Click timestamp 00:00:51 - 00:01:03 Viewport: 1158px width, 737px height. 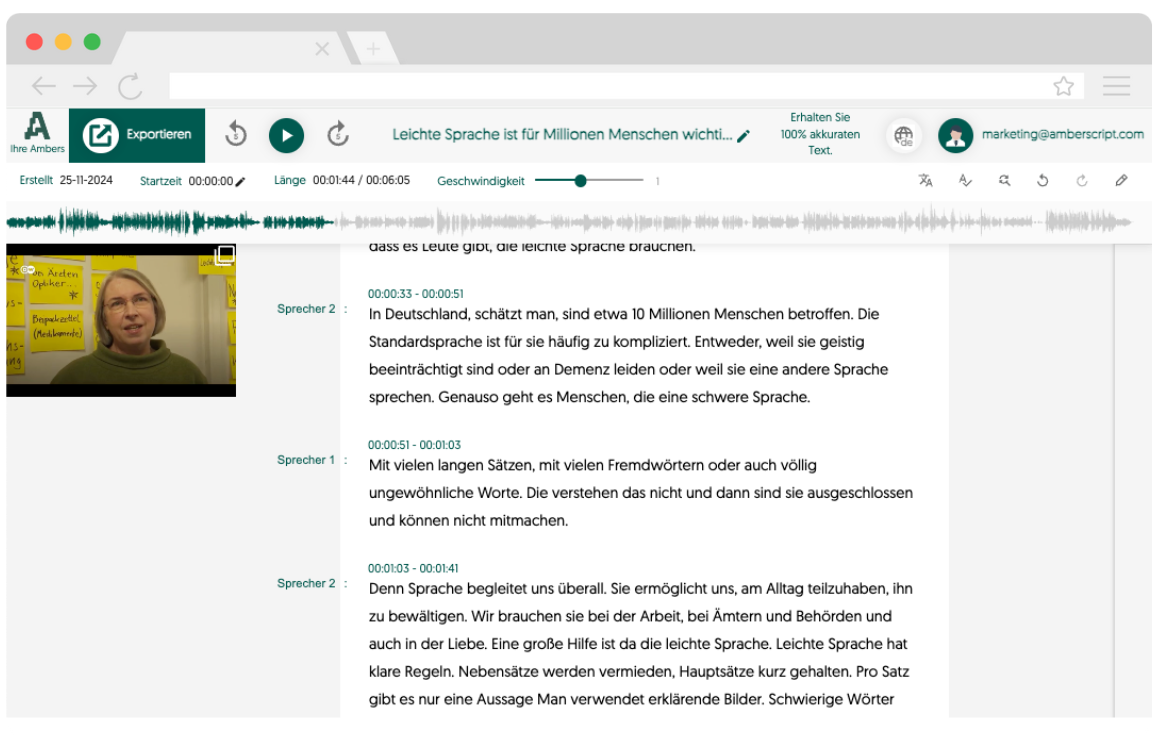click(x=414, y=445)
